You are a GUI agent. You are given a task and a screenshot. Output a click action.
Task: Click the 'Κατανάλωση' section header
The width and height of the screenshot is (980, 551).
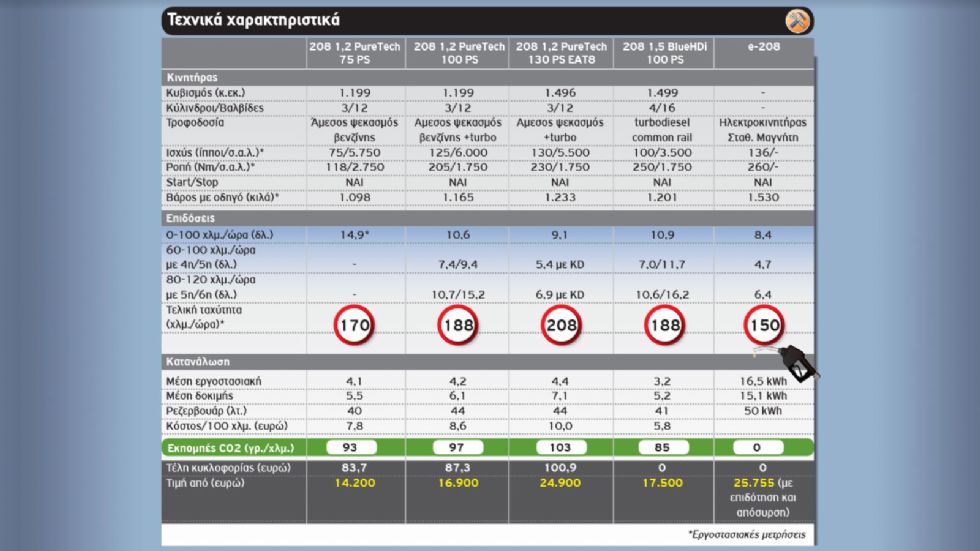pyautogui.click(x=198, y=362)
